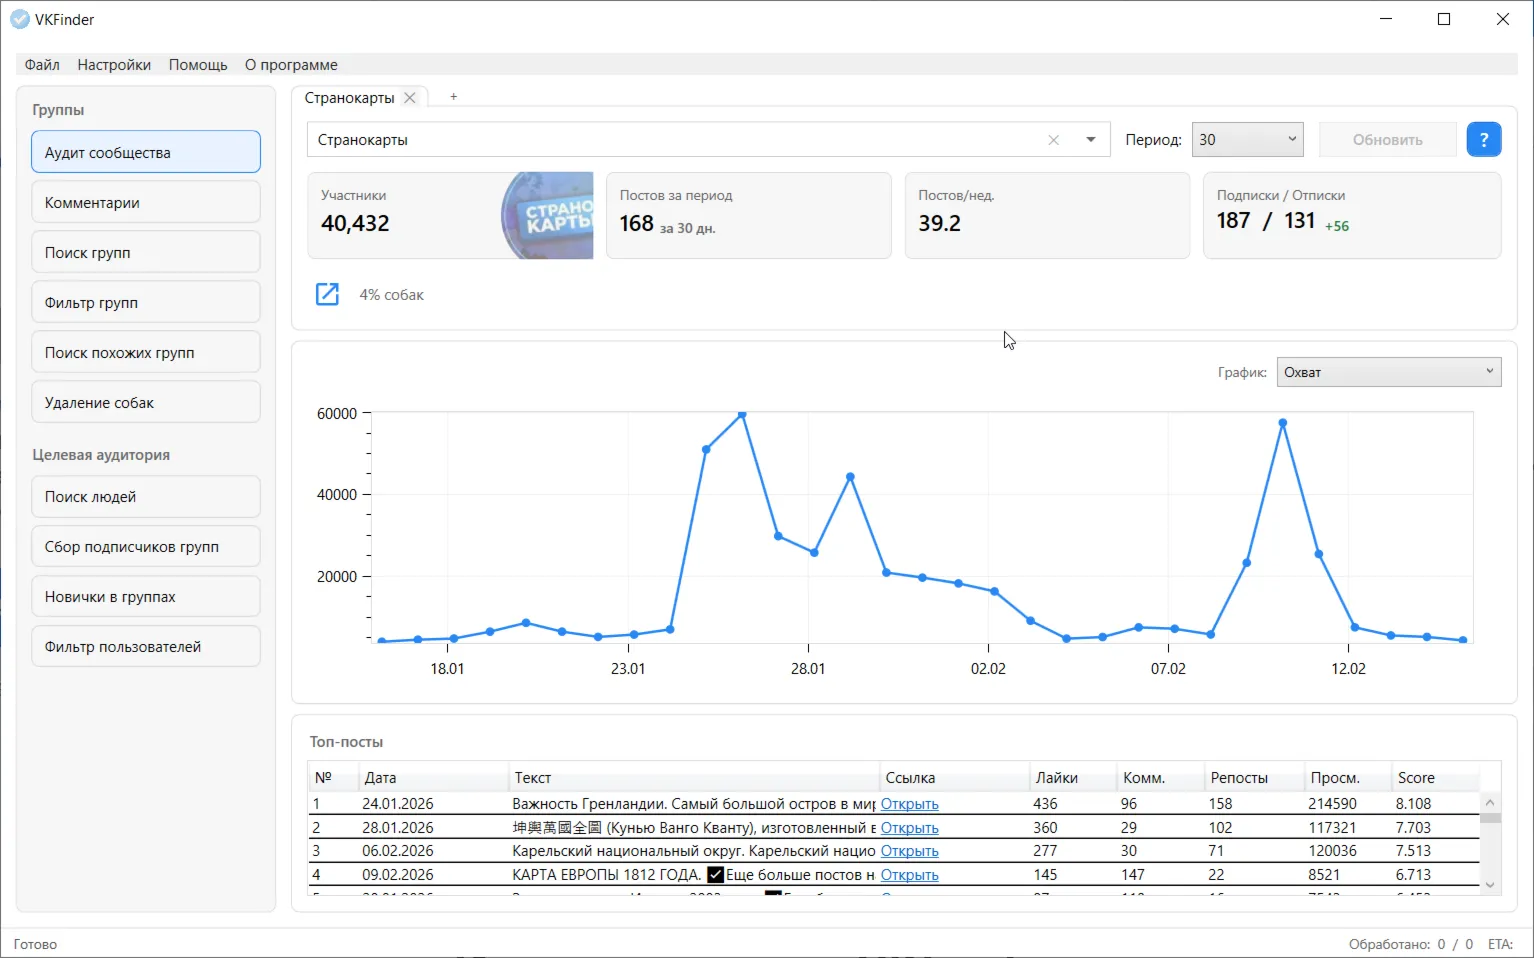Click the blue question mark help button
Image resolution: width=1534 pixels, height=958 pixels.
(x=1484, y=140)
